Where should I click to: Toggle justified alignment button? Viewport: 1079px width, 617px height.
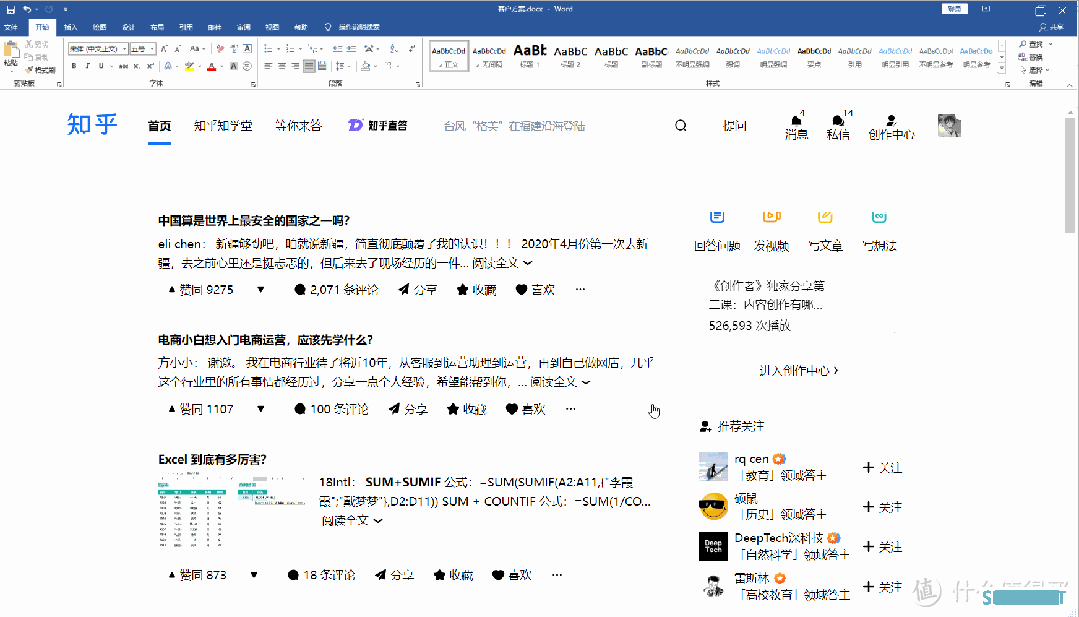[x=309, y=66]
